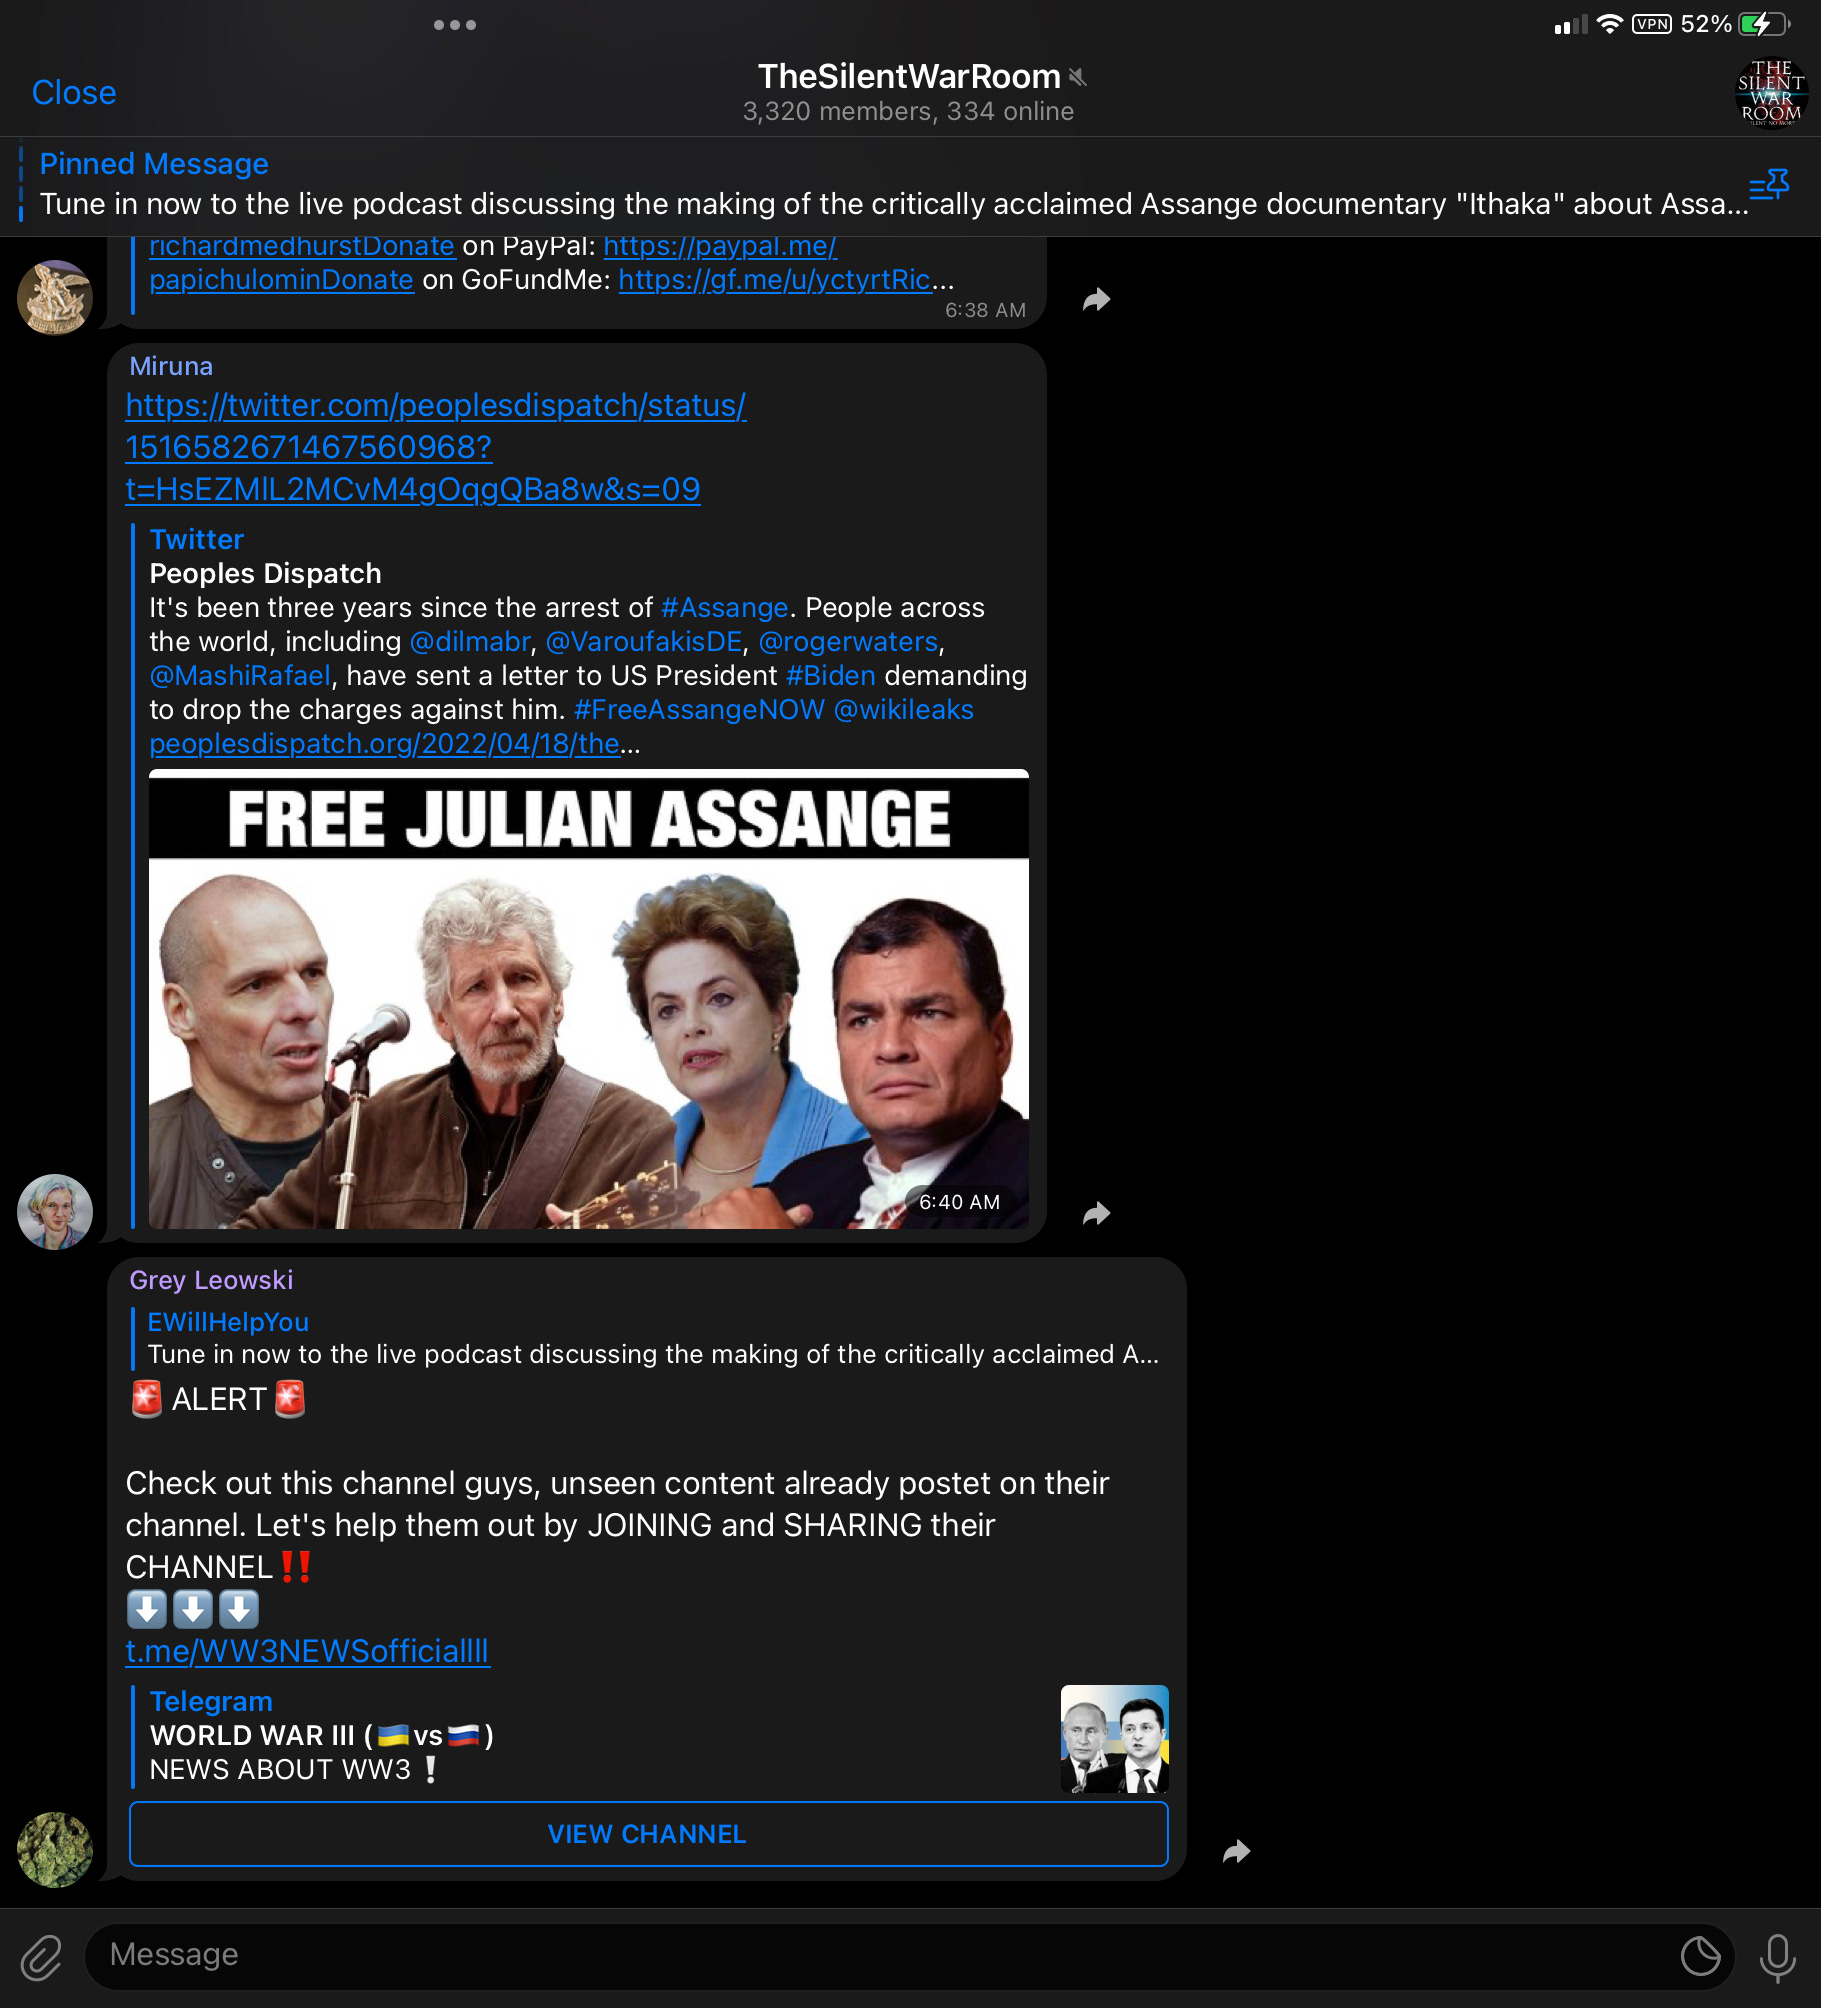
Task: Tap sender name Grey Leowski
Action: pyautogui.click(x=211, y=1281)
